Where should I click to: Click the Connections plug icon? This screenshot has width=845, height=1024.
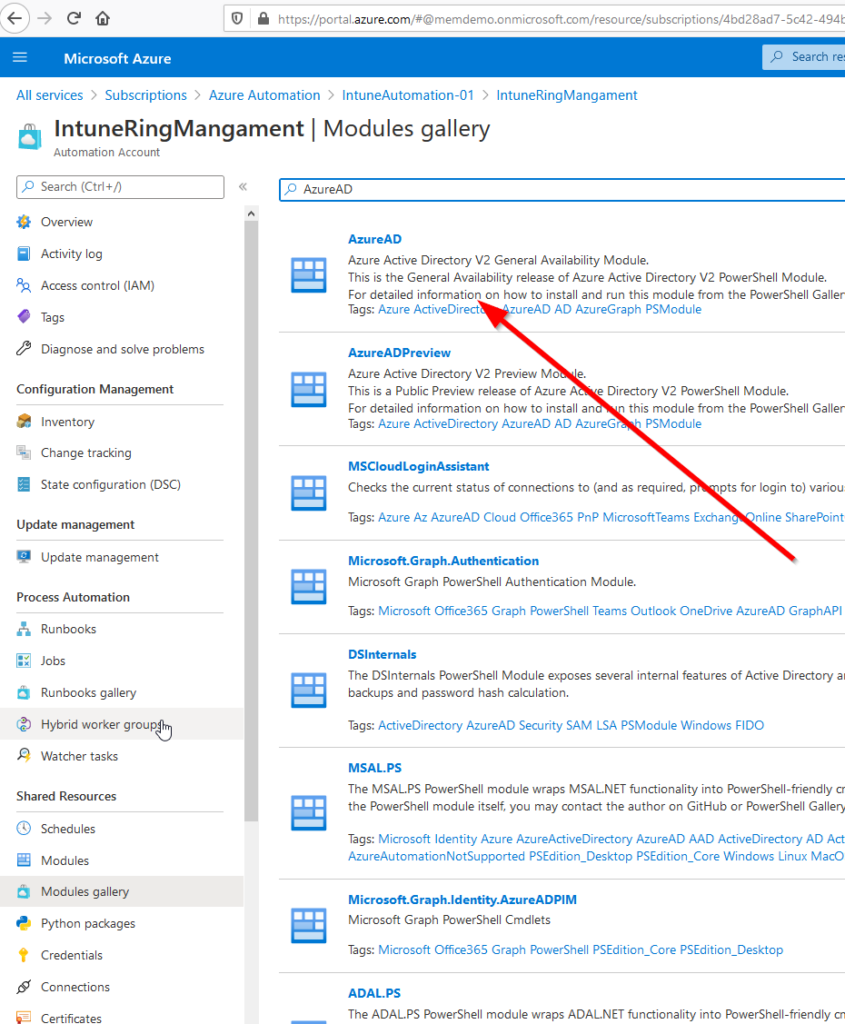(24, 987)
